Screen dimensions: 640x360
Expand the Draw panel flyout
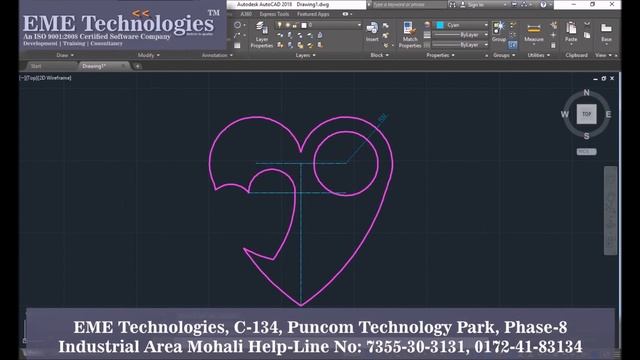coord(65,55)
